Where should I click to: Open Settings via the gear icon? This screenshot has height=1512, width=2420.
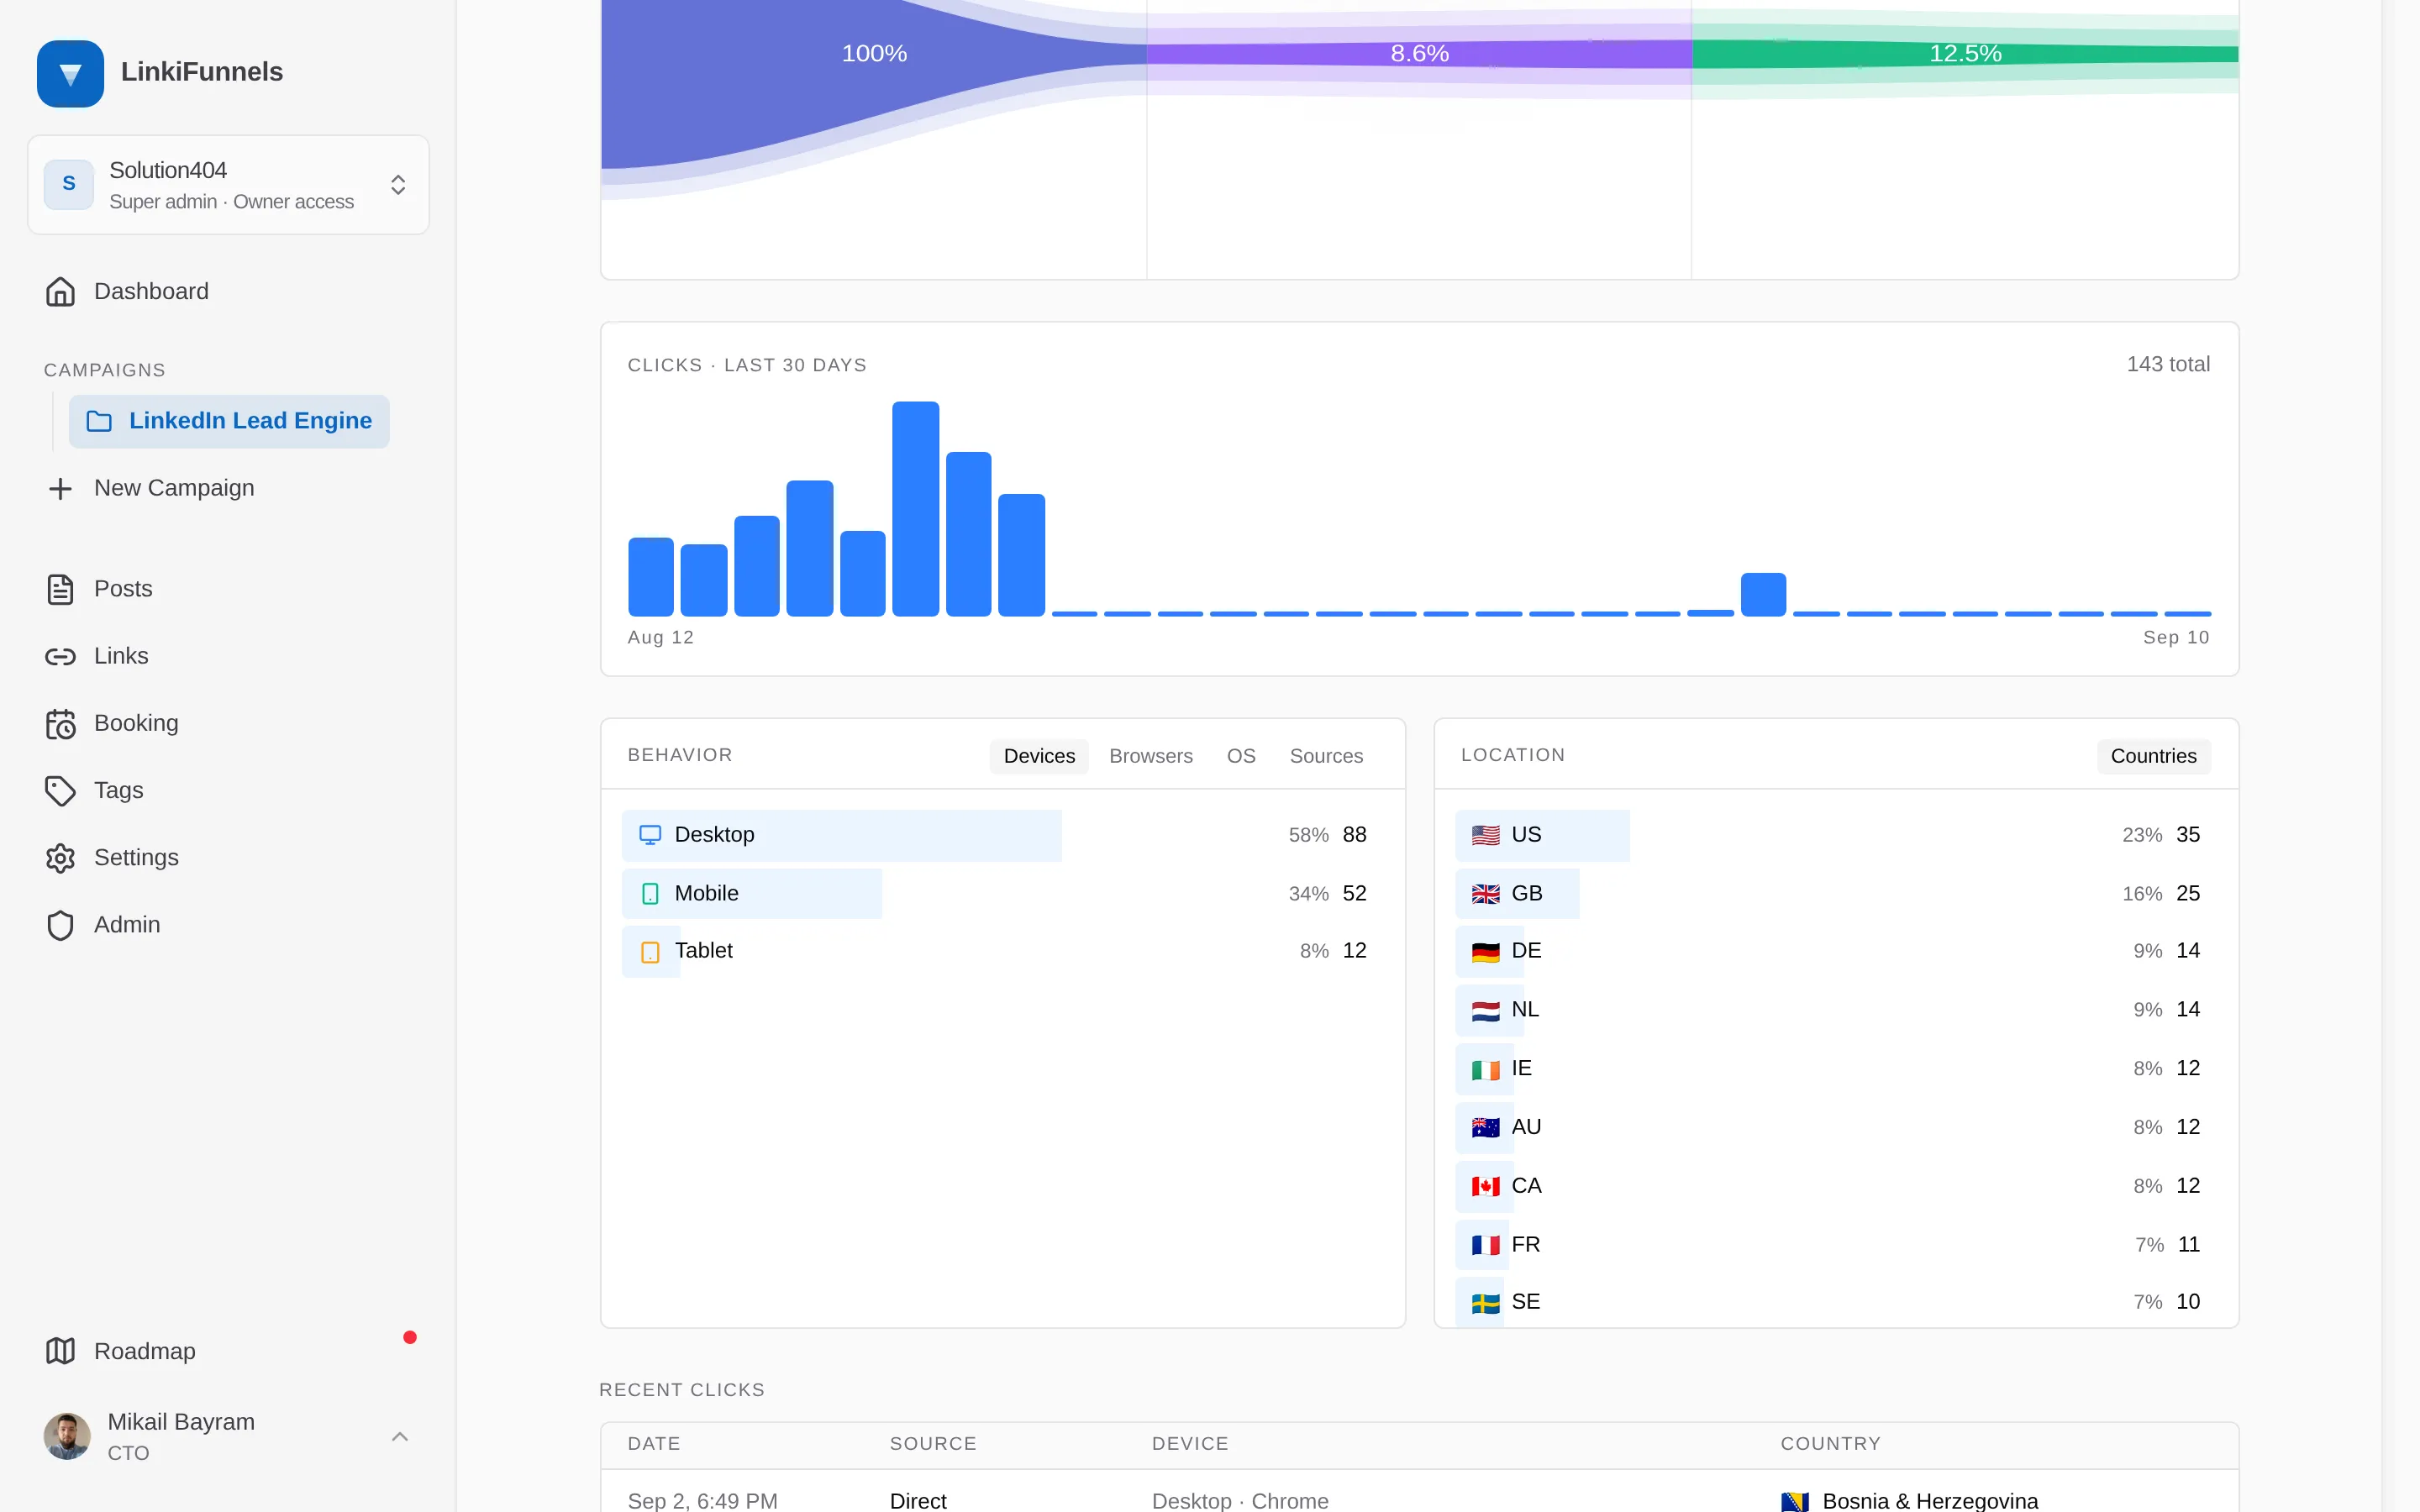point(60,857)
